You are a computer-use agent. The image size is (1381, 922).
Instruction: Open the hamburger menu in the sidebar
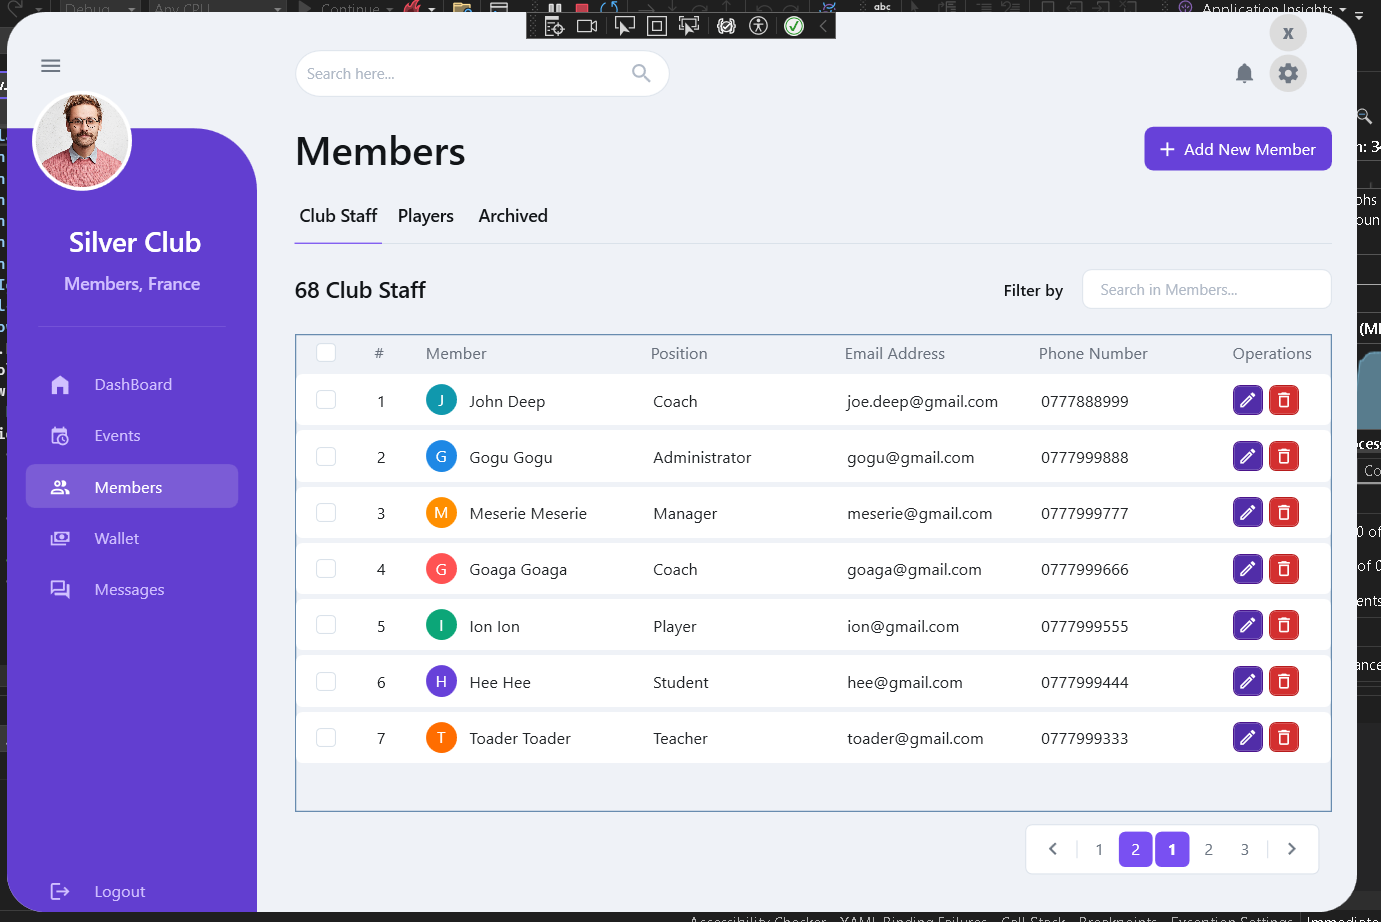[51, 66]
